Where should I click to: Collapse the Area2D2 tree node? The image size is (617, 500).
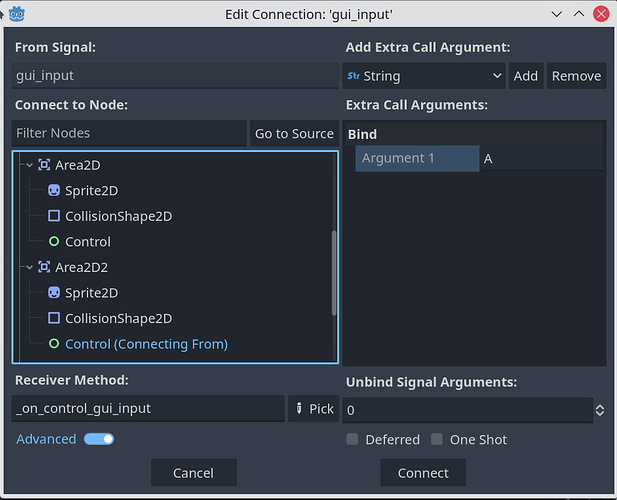point(29,267)
